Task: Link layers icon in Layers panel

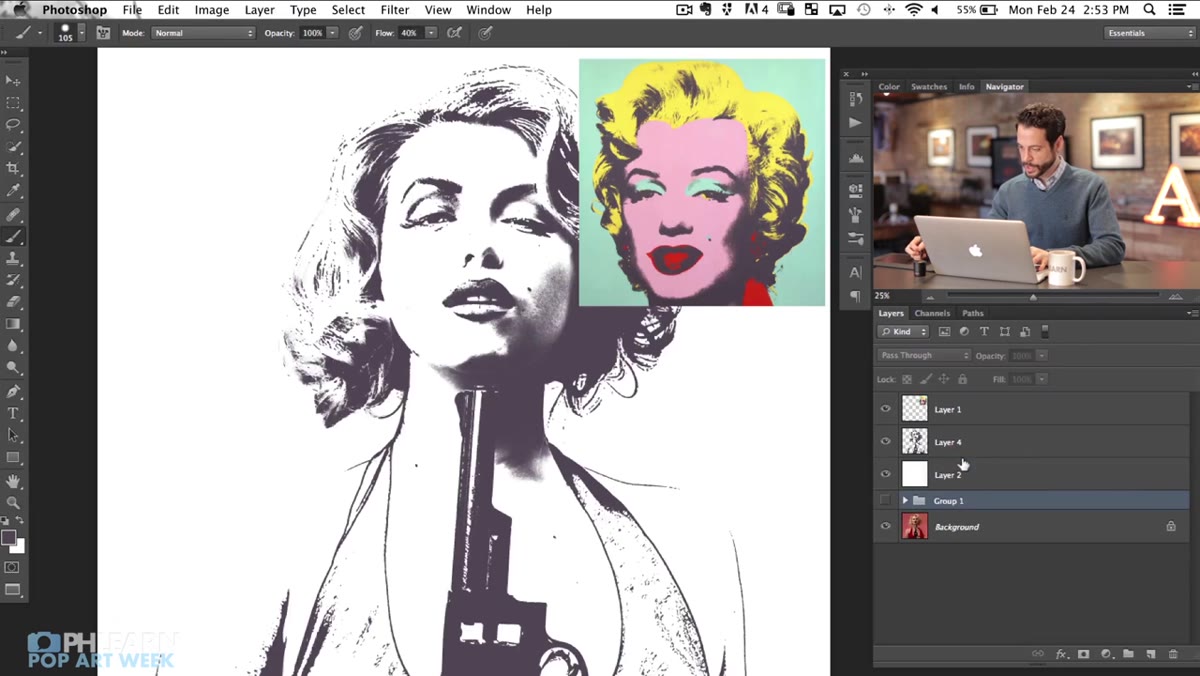Action: (x=1038, y=654)
